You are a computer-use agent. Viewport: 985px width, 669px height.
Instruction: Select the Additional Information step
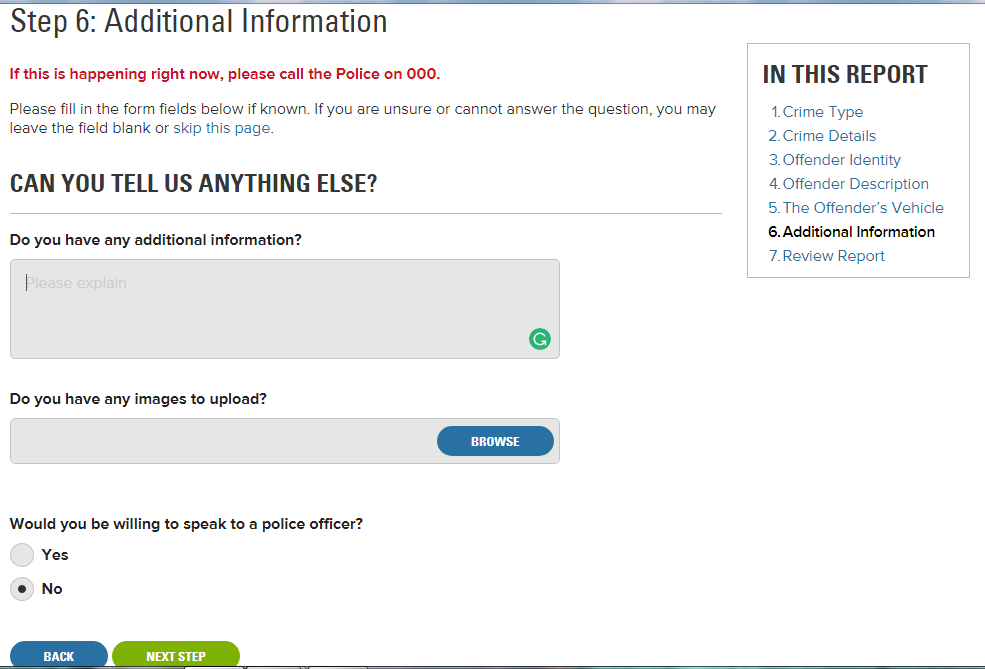point(858,232)
